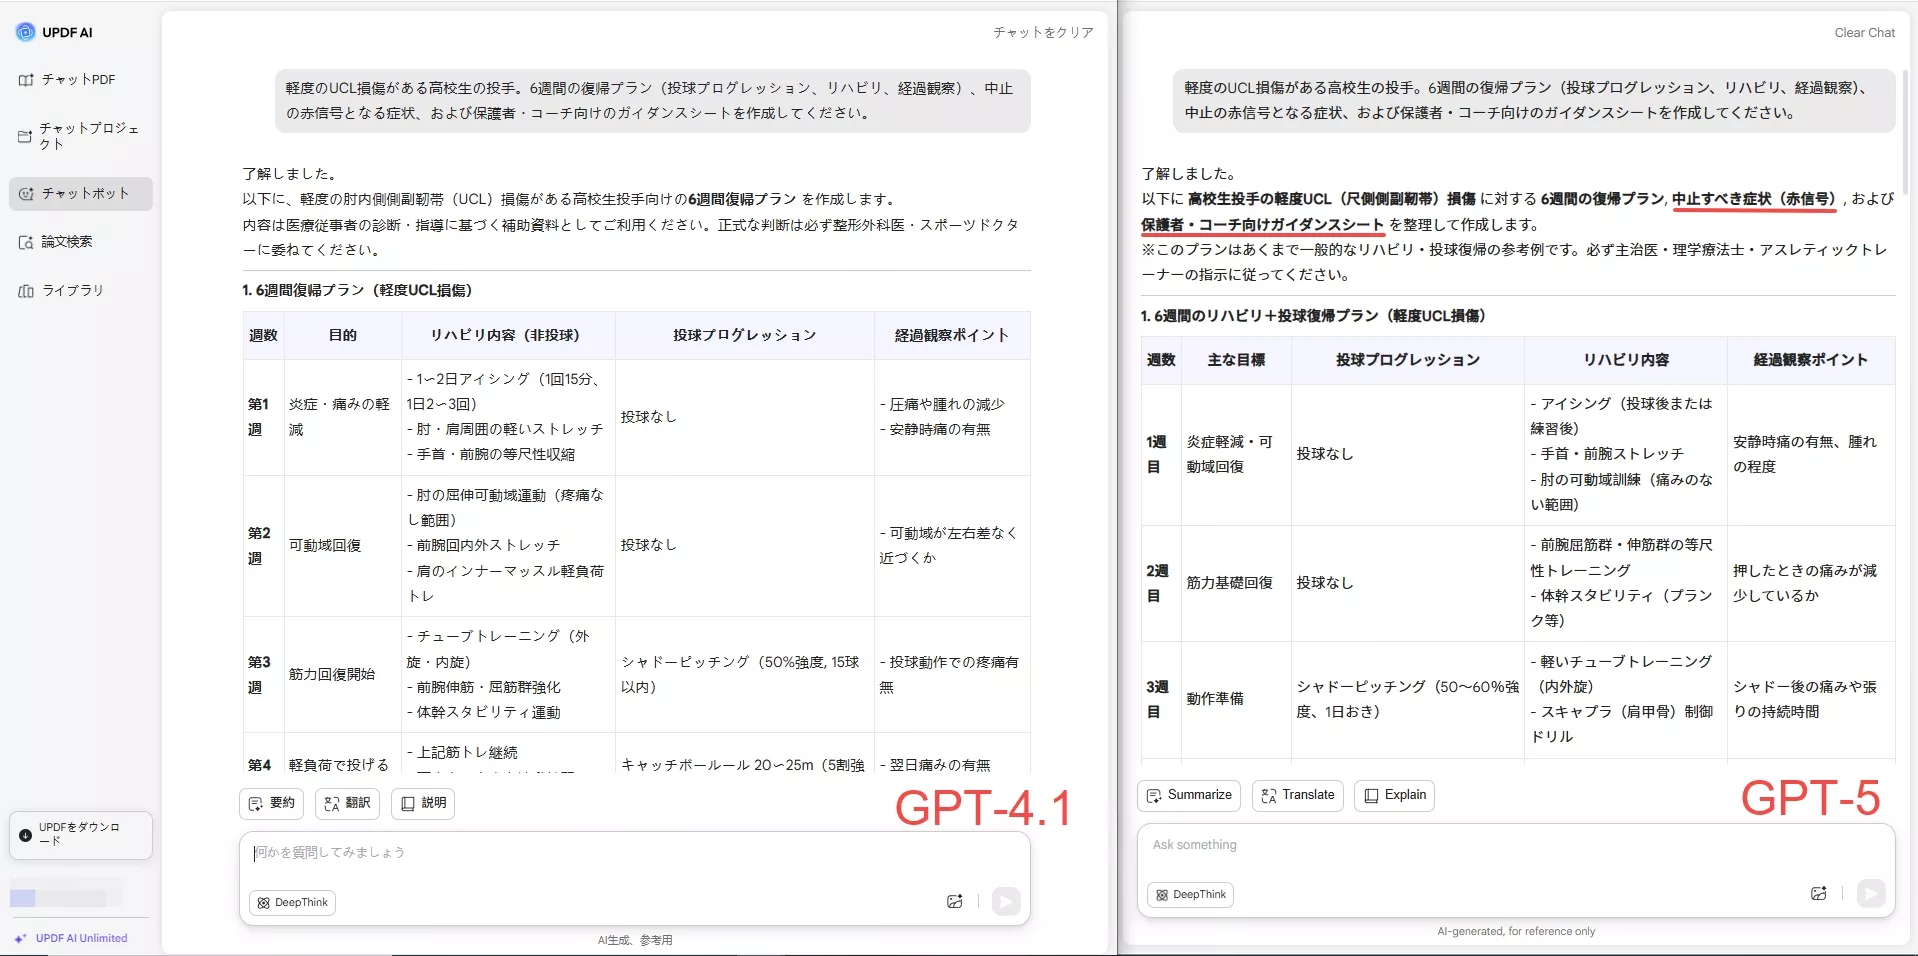The width and height of the screenshot is (1918, 956).
Task: Enable DeepThink in the GPT-4.1 panel
Action: 292,902
